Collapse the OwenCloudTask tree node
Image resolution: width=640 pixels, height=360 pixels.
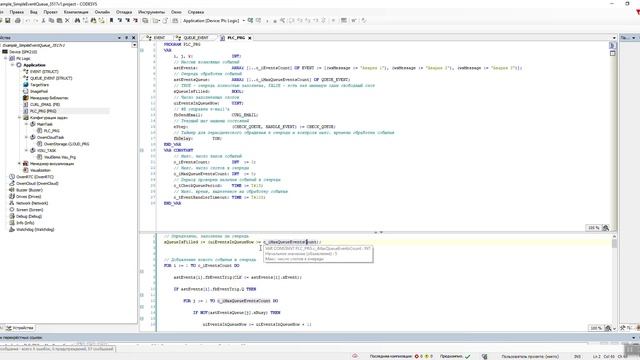[x=26, y=137]
